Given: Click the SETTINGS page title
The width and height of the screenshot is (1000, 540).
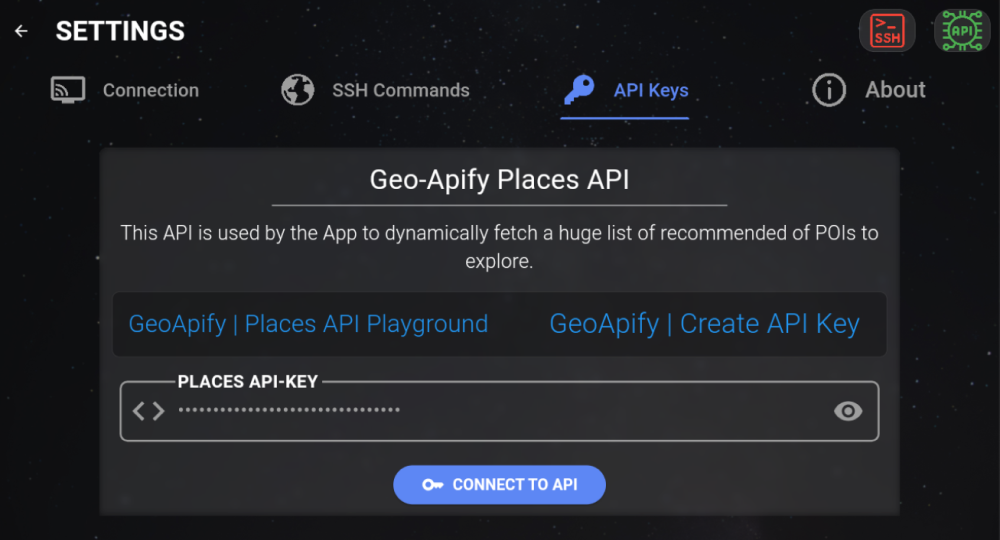Looking at the screenshot, I should (120, 31).
